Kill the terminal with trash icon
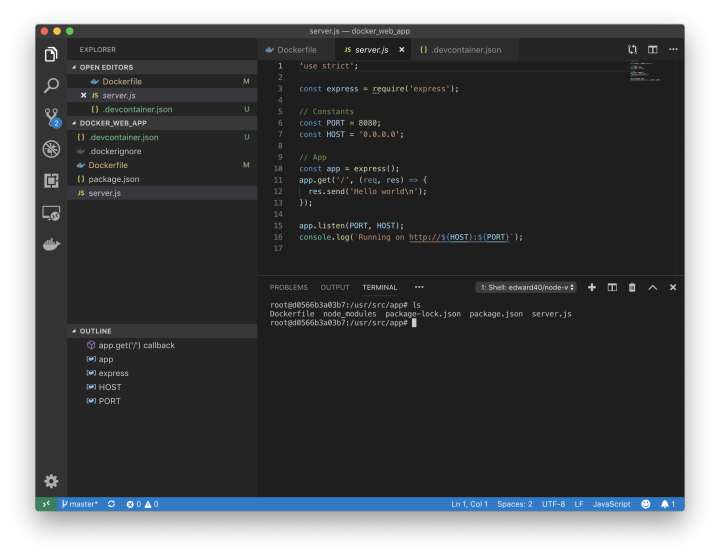Viewport: 720px width, 558px height. point(632,287)
